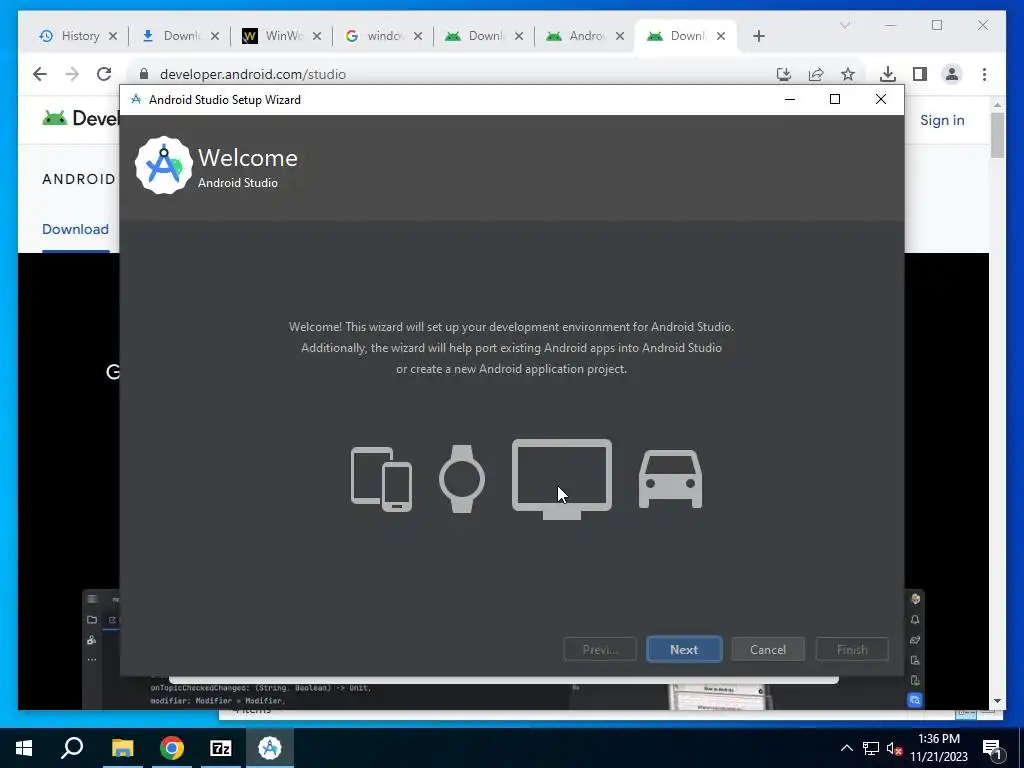Go back in Chrome
This screenshot has width=1024, height=768.
coord(40,74)
